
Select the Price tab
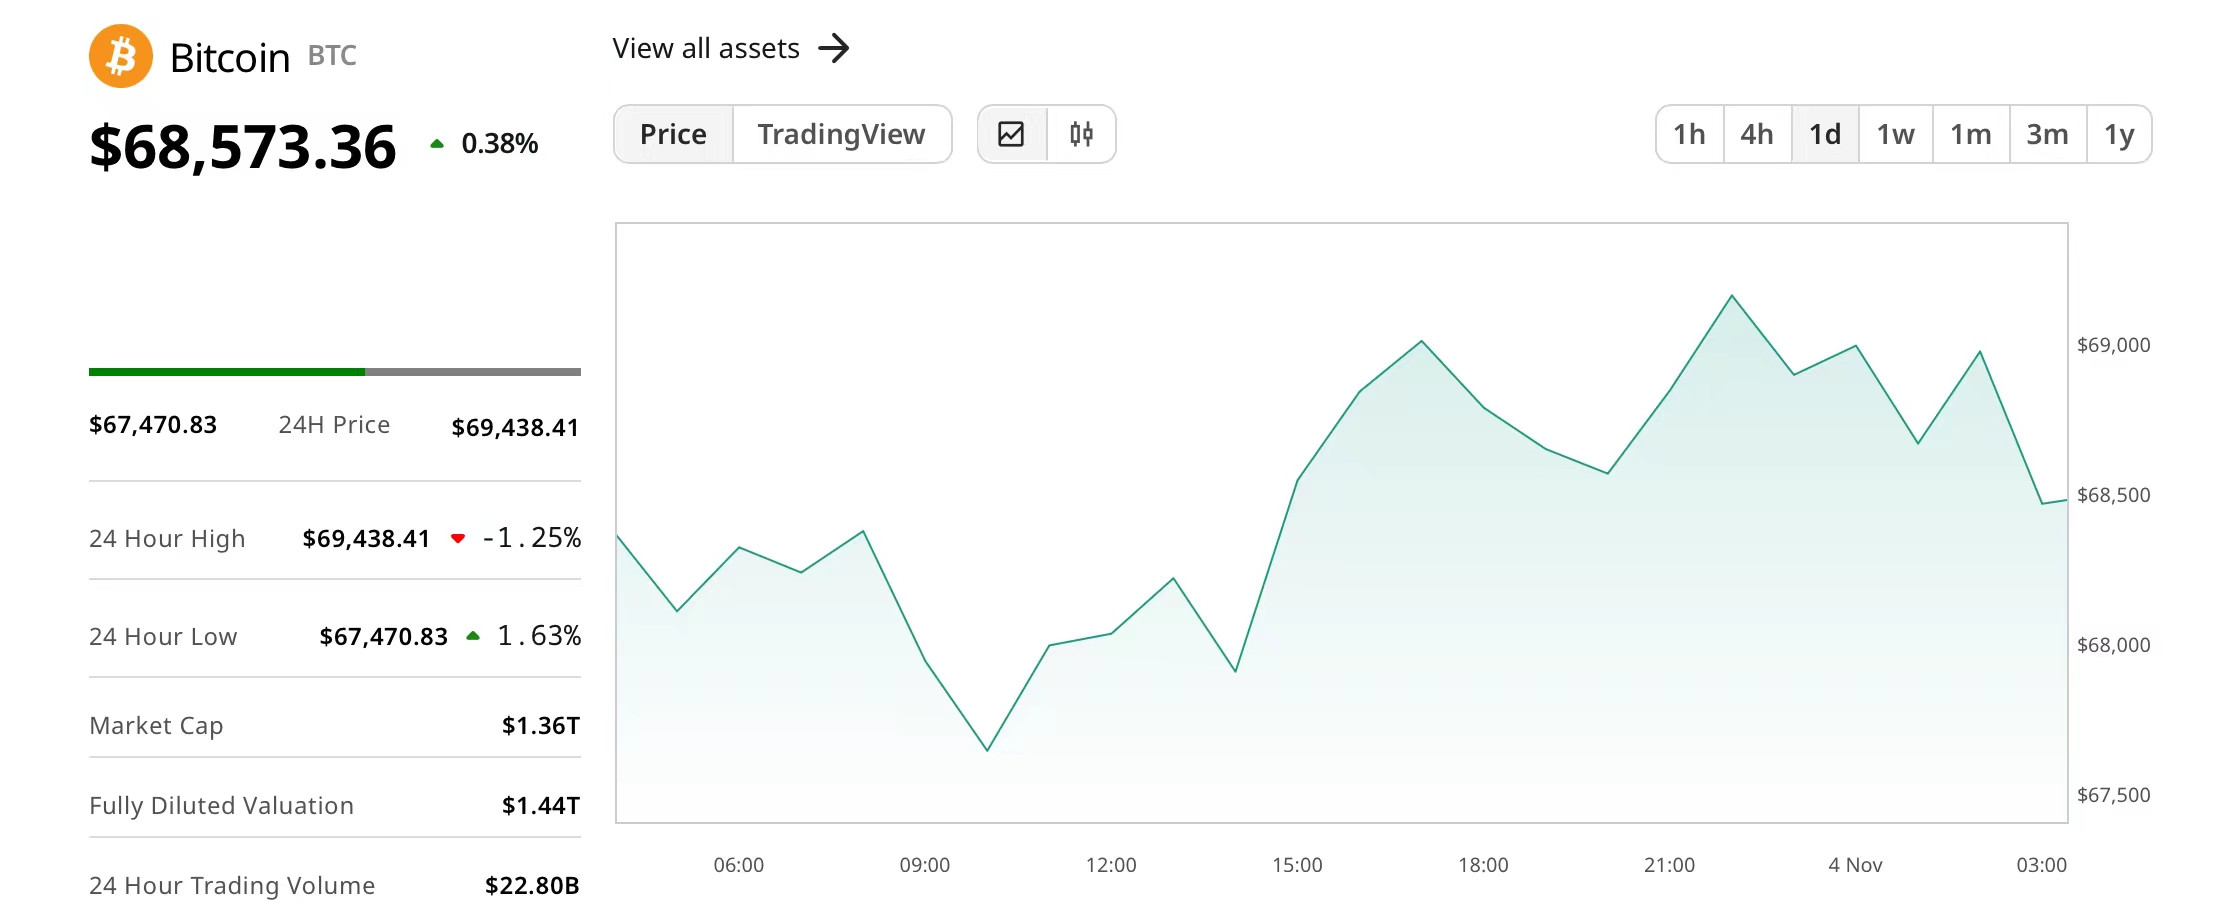[673, 134]
